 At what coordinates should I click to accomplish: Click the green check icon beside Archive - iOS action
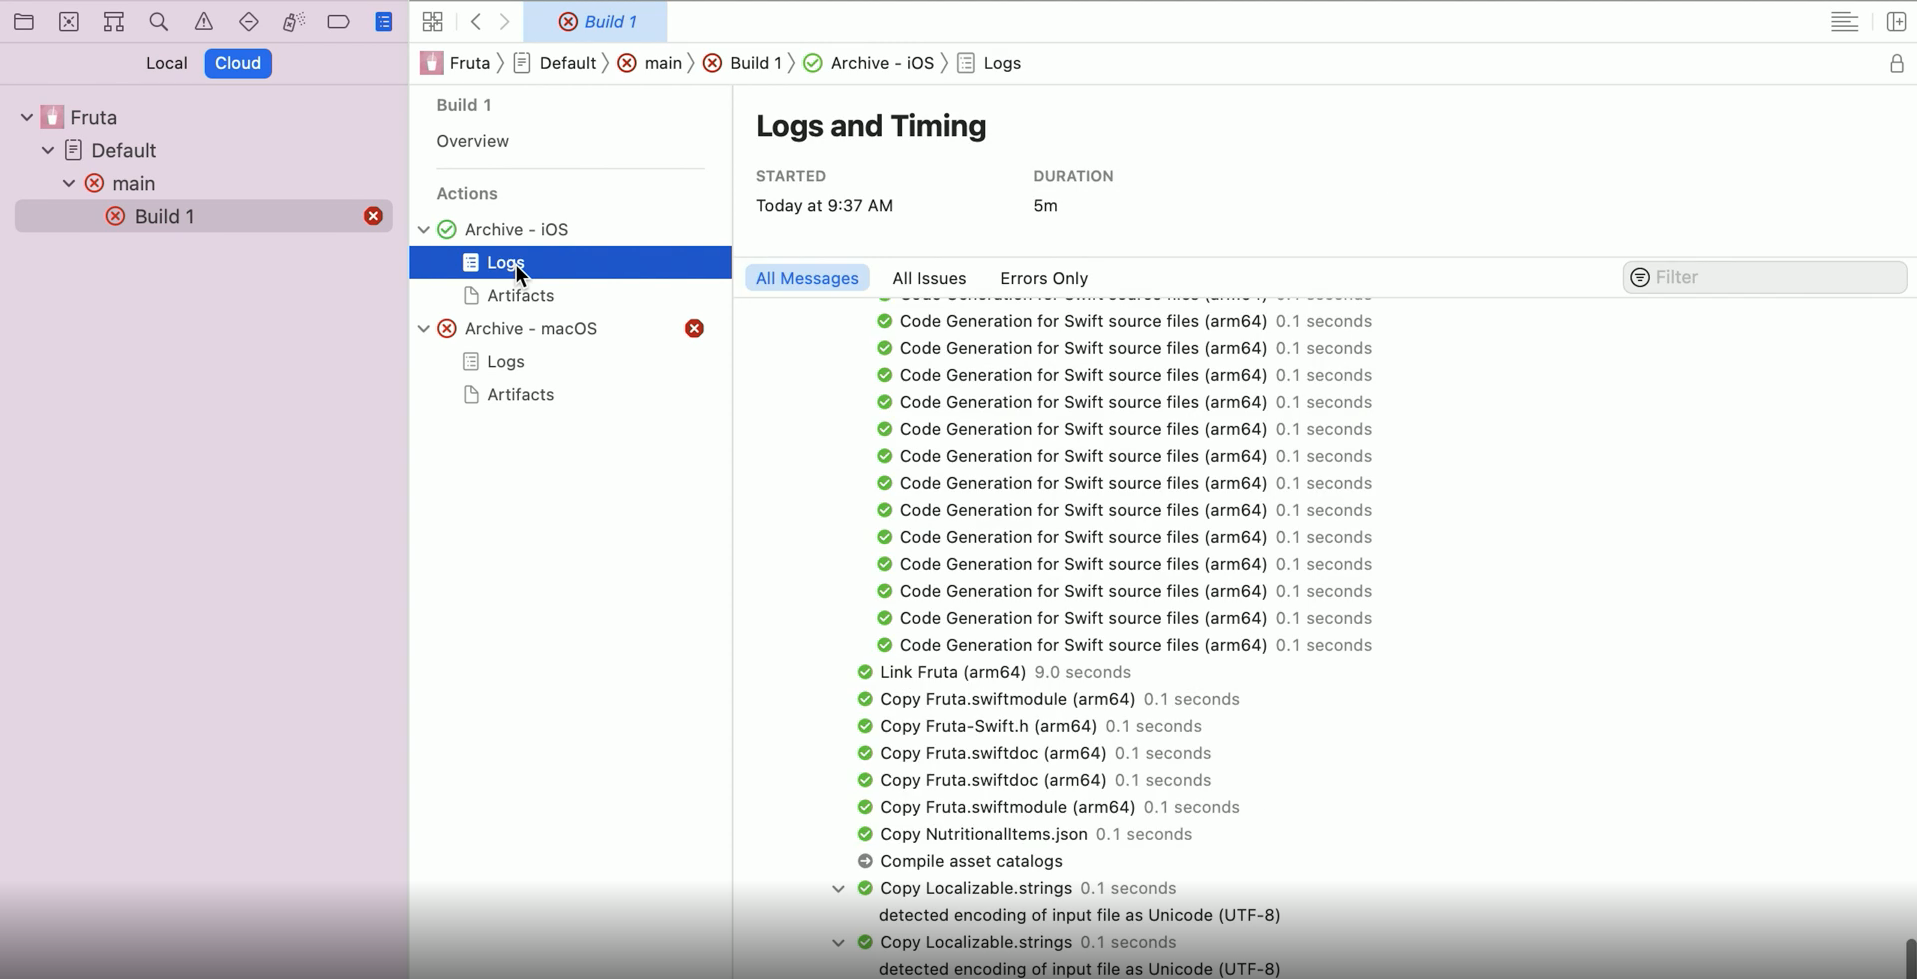pos(447,229)
